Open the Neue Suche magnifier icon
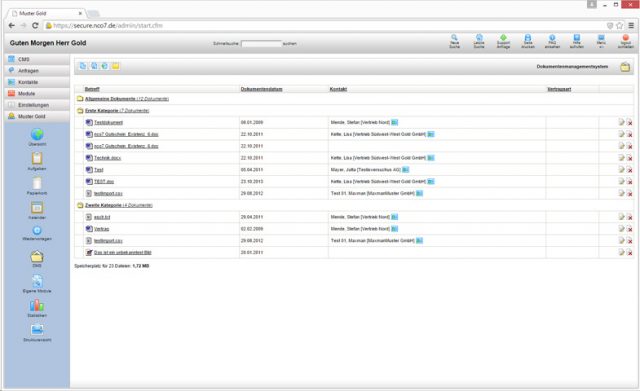The image size is (640, 391). click(x=454, y=38)
